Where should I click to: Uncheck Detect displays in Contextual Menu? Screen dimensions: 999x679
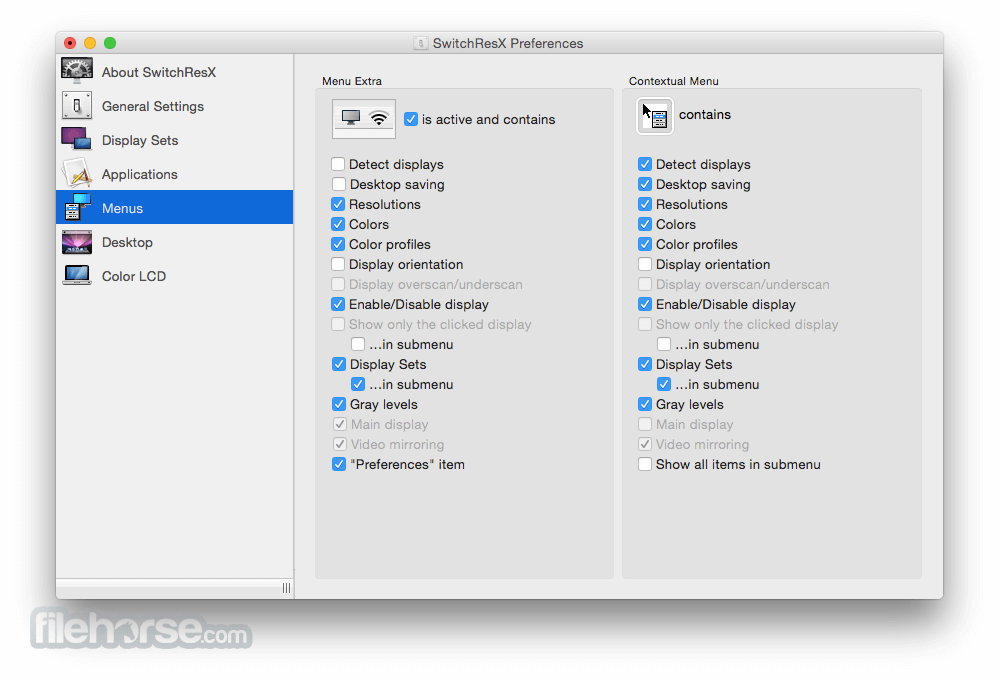pyautogui.click(x=645, y=164)
